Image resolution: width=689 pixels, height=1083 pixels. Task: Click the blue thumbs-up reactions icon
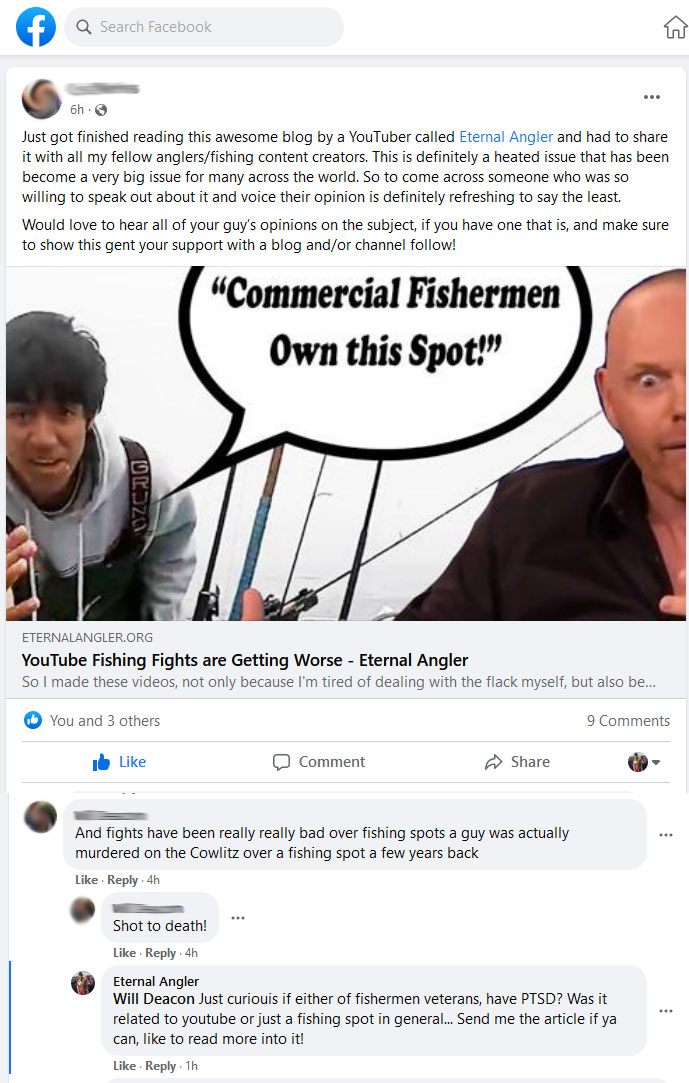click(x=32, y=720)
